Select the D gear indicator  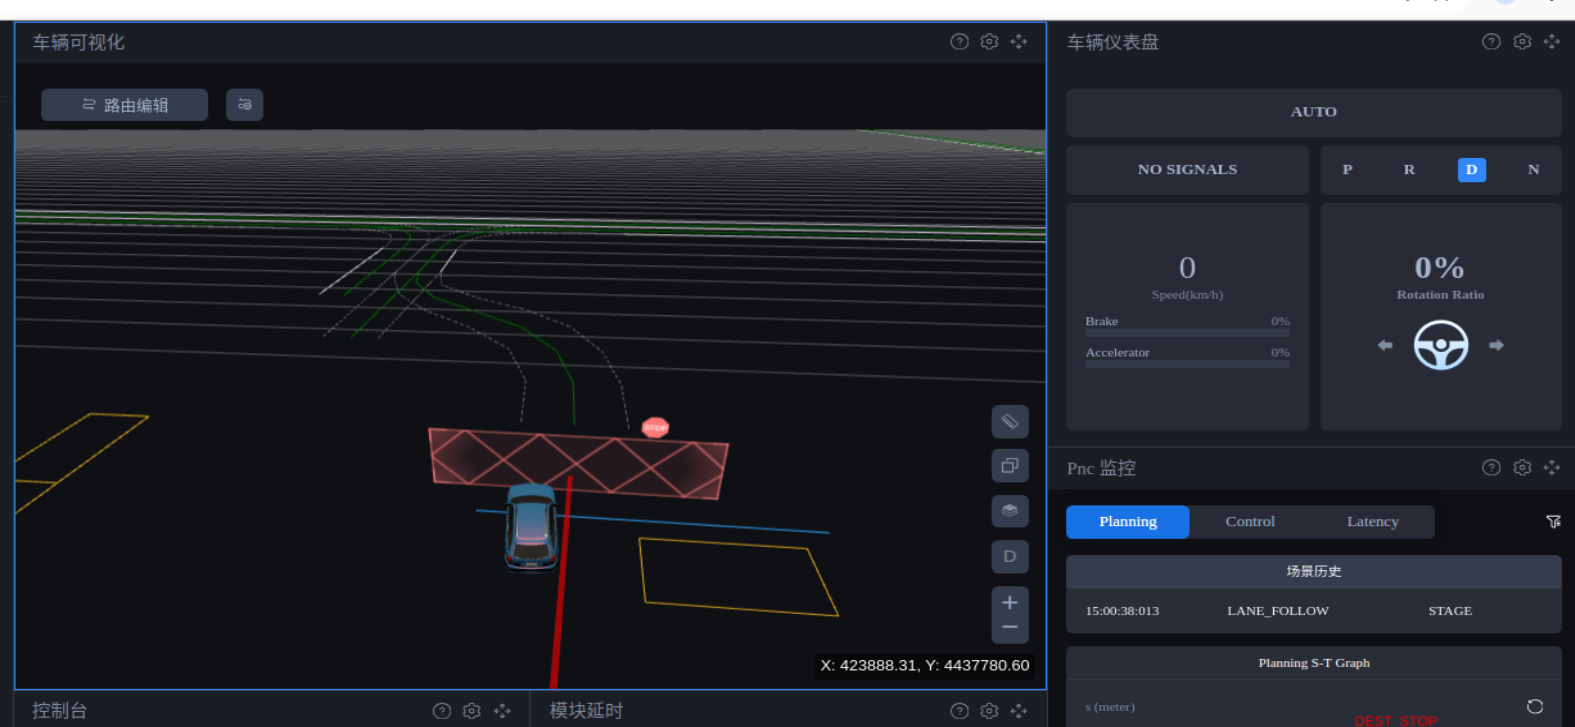pyautogui.click(x=1471, y=170)
